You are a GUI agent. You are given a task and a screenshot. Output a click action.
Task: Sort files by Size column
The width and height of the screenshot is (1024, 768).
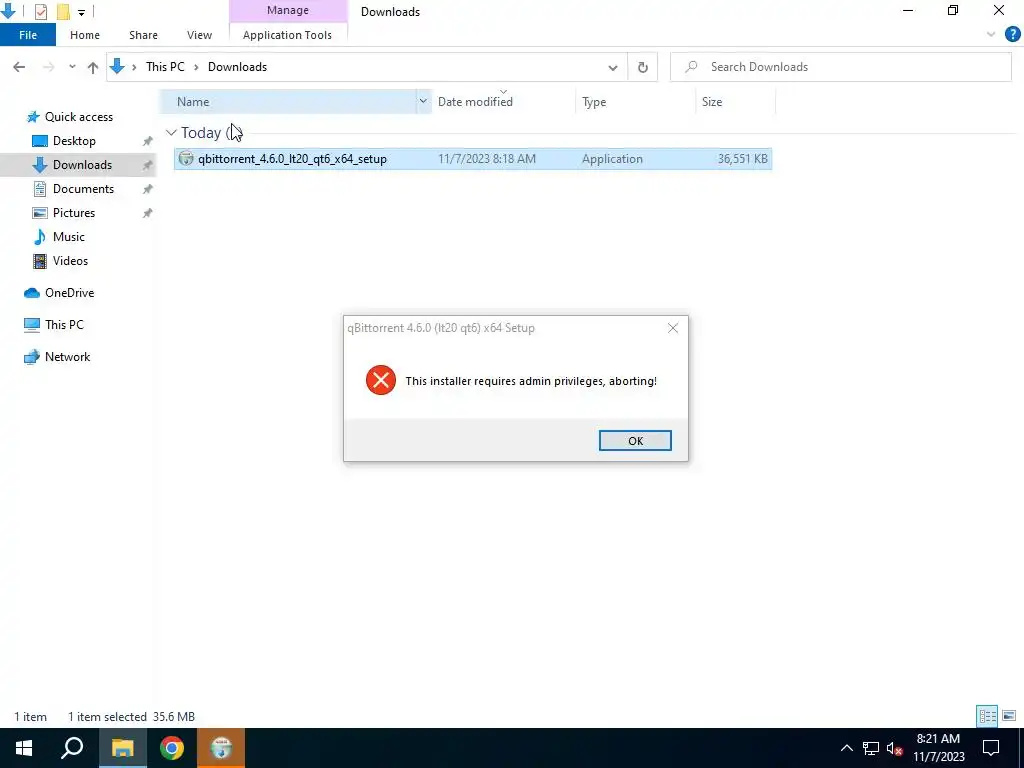point(735,102)
